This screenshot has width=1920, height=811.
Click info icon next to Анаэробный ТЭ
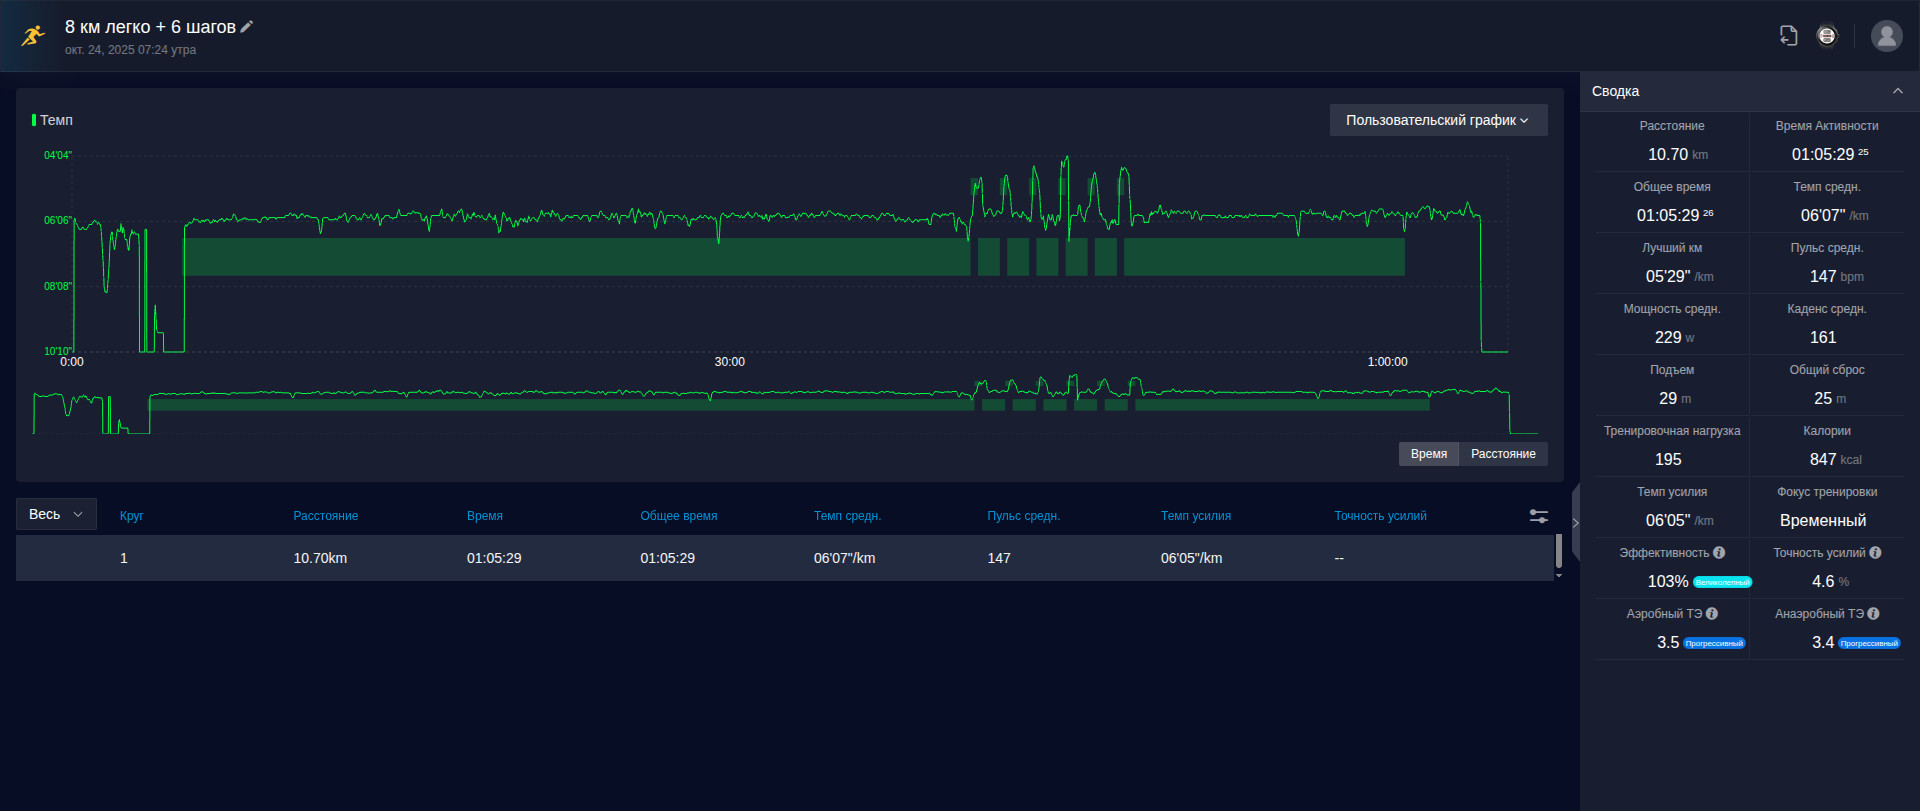click(x=1873, y=614)
